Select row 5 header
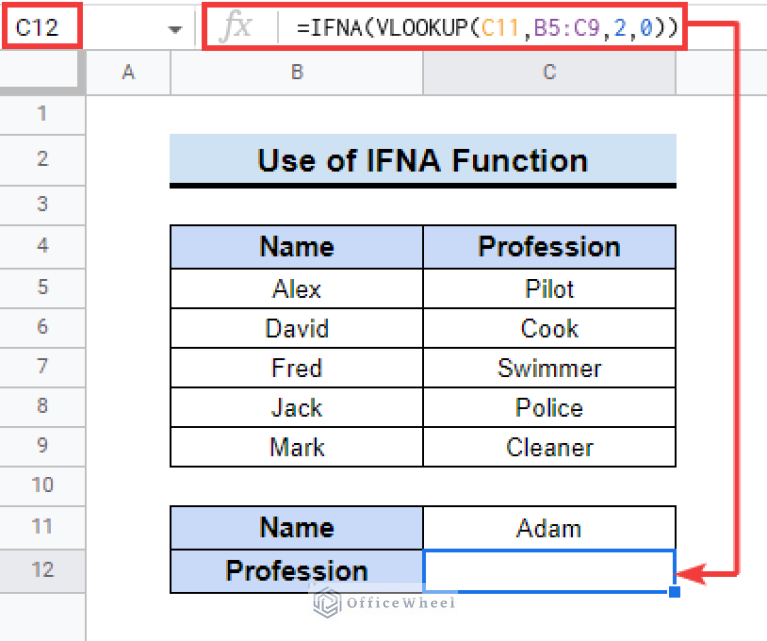Screen dimensions: 767x641 pos(42,288)
